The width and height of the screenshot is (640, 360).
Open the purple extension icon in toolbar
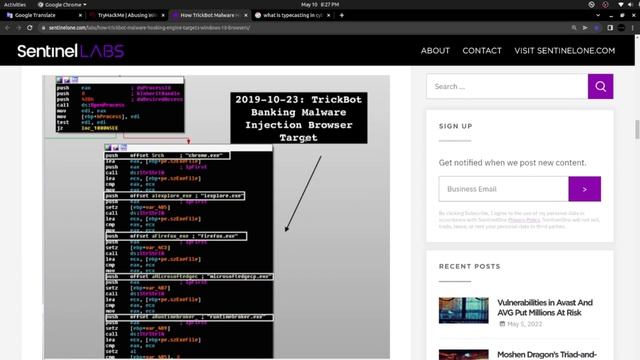597,28
